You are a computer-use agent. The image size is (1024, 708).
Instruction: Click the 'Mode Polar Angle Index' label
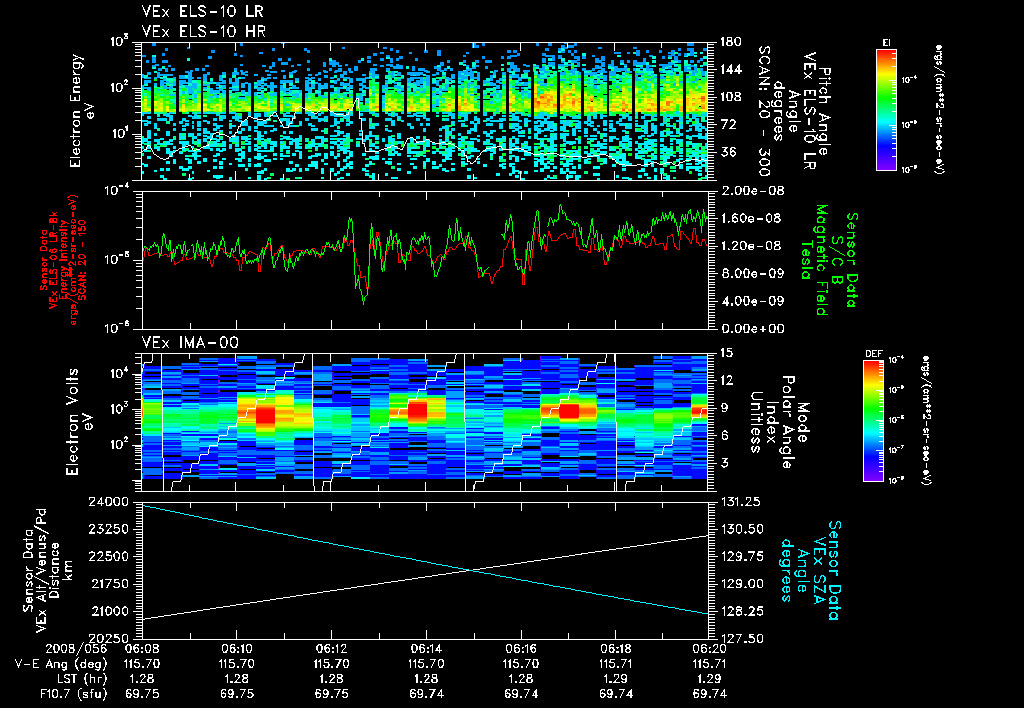point(778,422)
